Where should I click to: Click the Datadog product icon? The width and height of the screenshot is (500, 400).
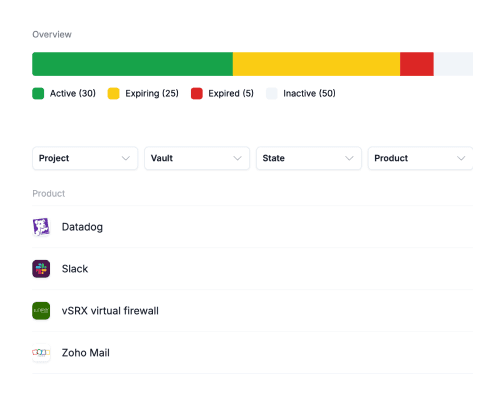(x=41, y=227)
